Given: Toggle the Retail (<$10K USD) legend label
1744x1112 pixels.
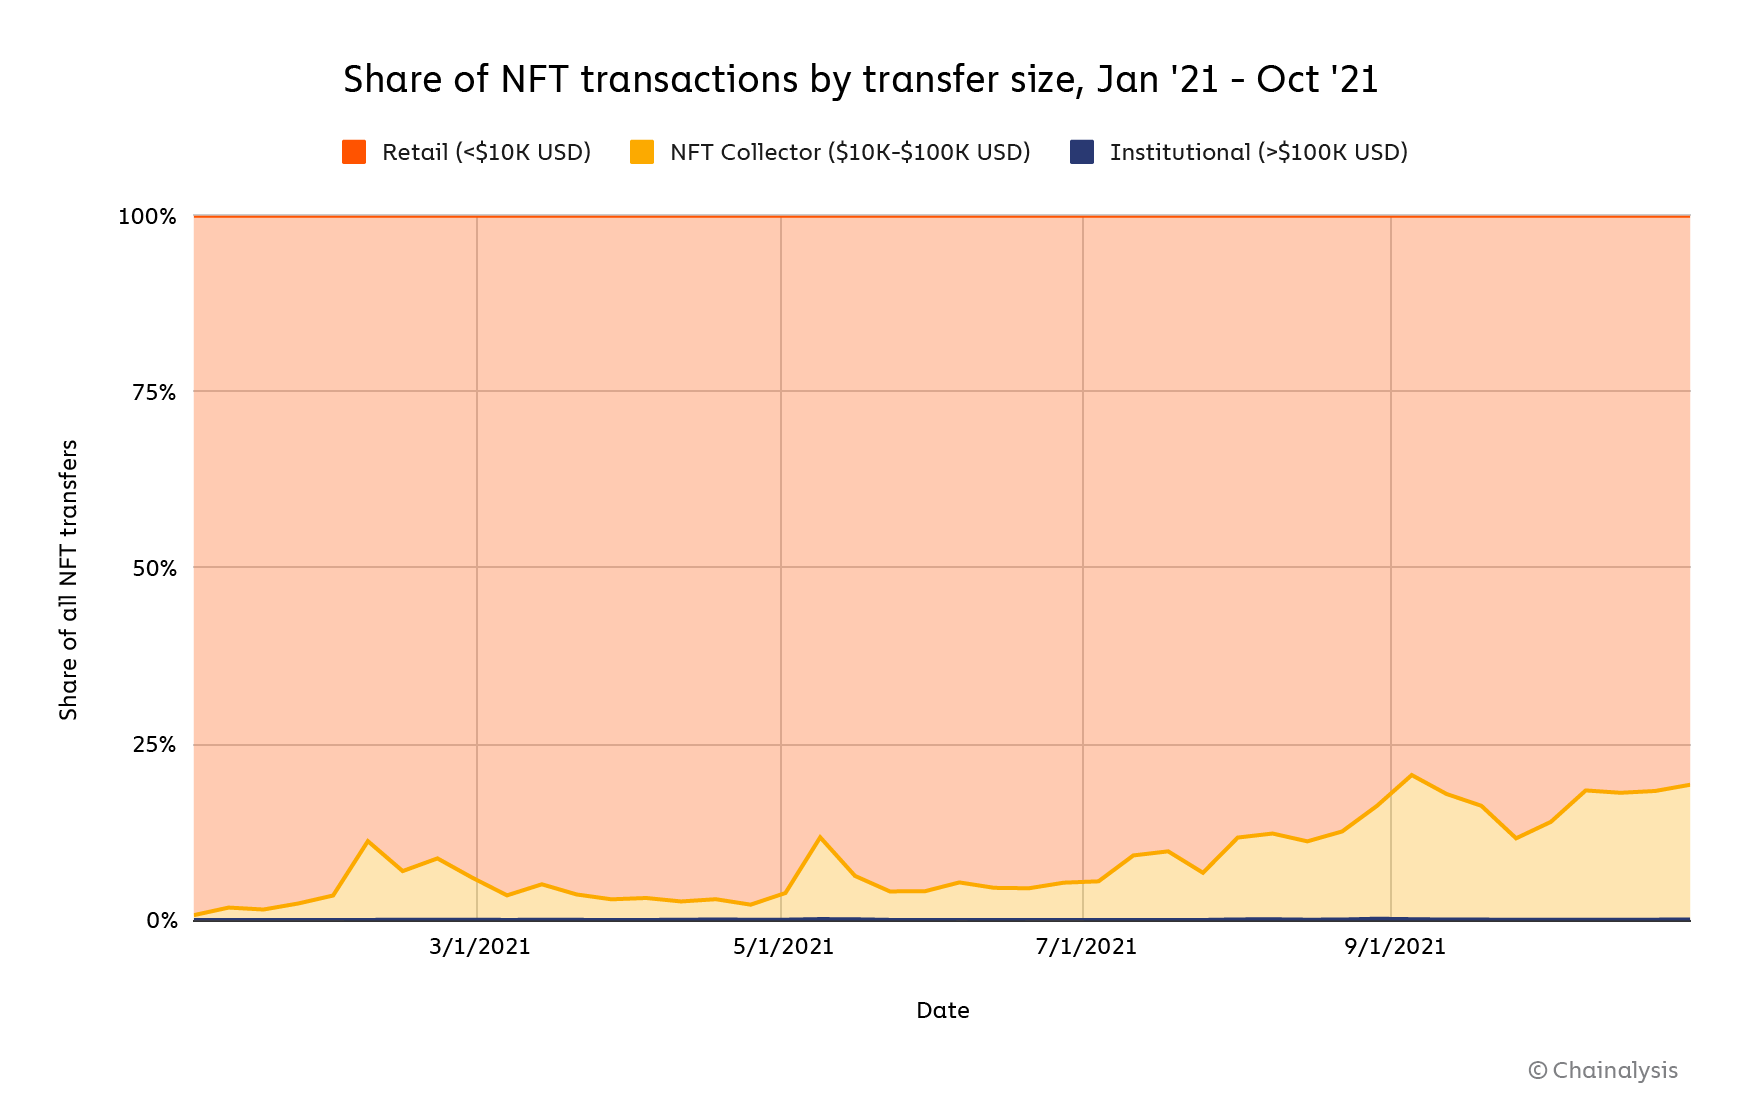Looking at the screenshot, I should tap(486, 152).
